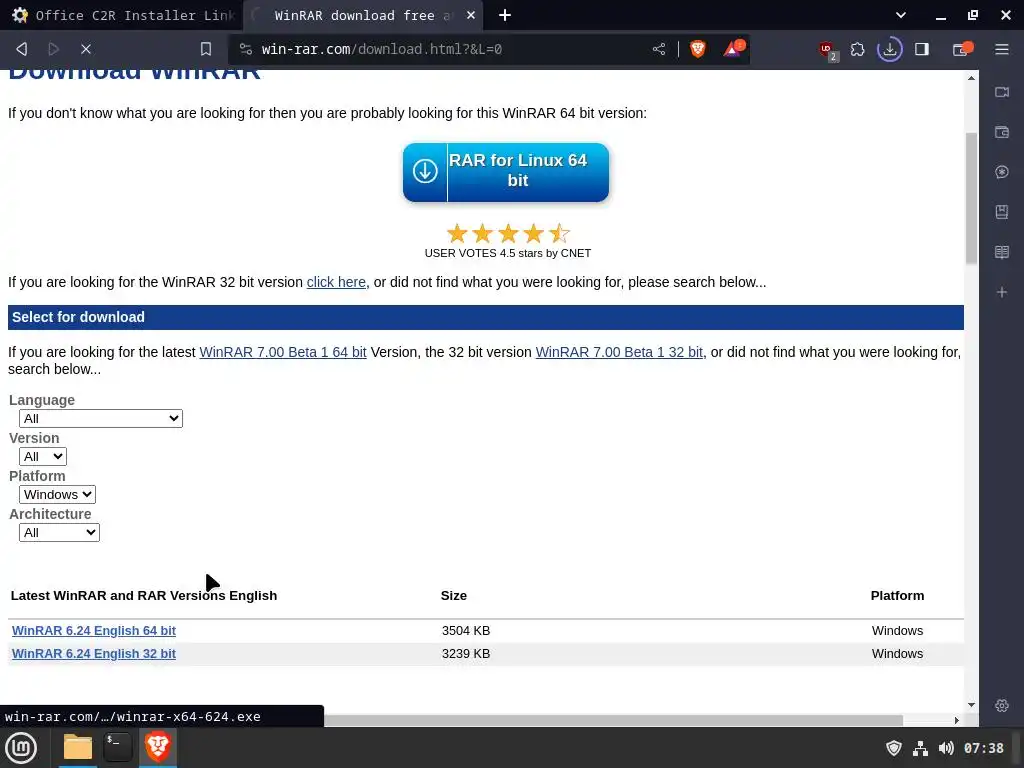Click 'USER VOTES 4.5 stars by CNET' text
The width and height of the screenshot is (1024, 768).
(x=507, y=253)
